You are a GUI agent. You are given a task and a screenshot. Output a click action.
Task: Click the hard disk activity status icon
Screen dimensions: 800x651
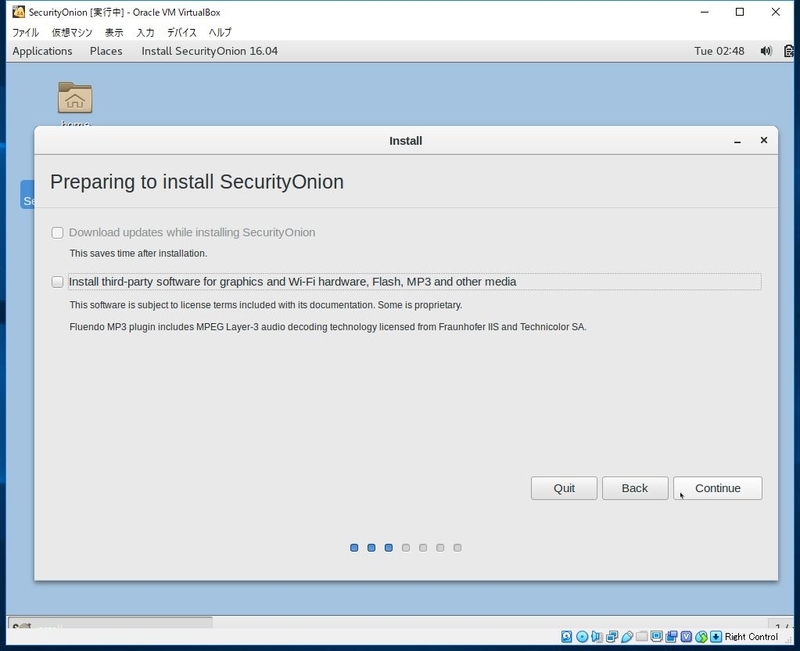tap(566, 637)
